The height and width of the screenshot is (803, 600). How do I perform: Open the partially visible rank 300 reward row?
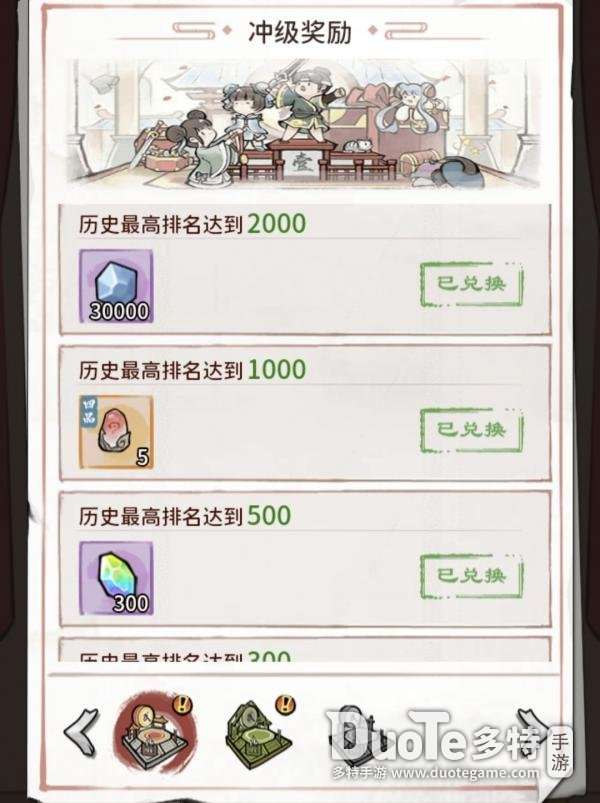pos(305,649)
